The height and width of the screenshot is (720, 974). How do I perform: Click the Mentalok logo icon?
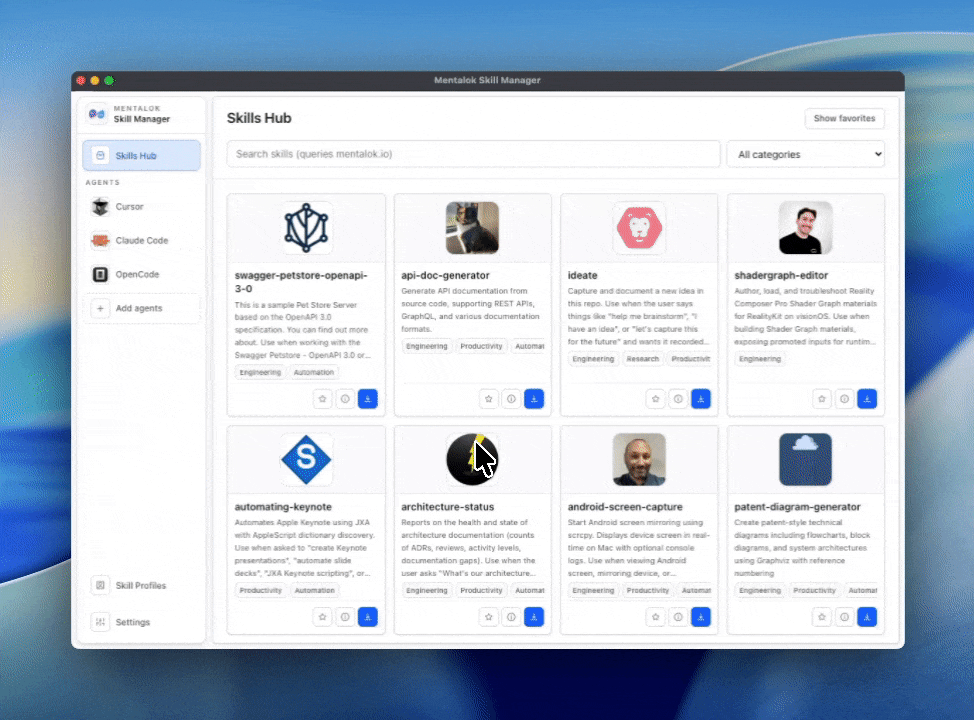click(97, 114)
